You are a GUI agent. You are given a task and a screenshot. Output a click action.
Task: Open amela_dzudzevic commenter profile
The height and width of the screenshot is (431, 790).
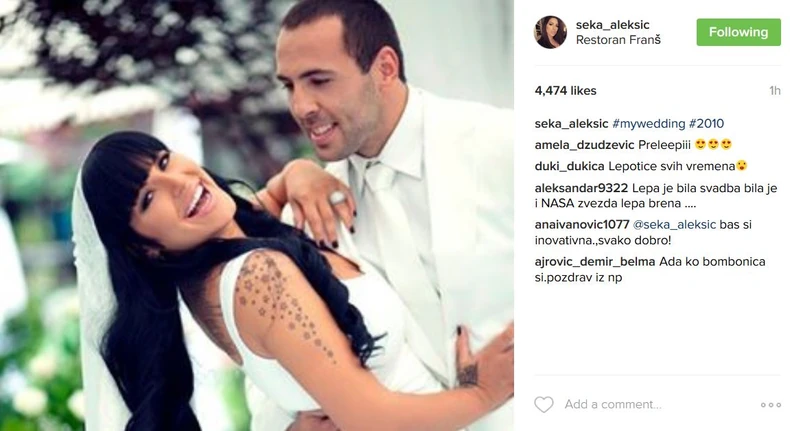tap(584, 145)
